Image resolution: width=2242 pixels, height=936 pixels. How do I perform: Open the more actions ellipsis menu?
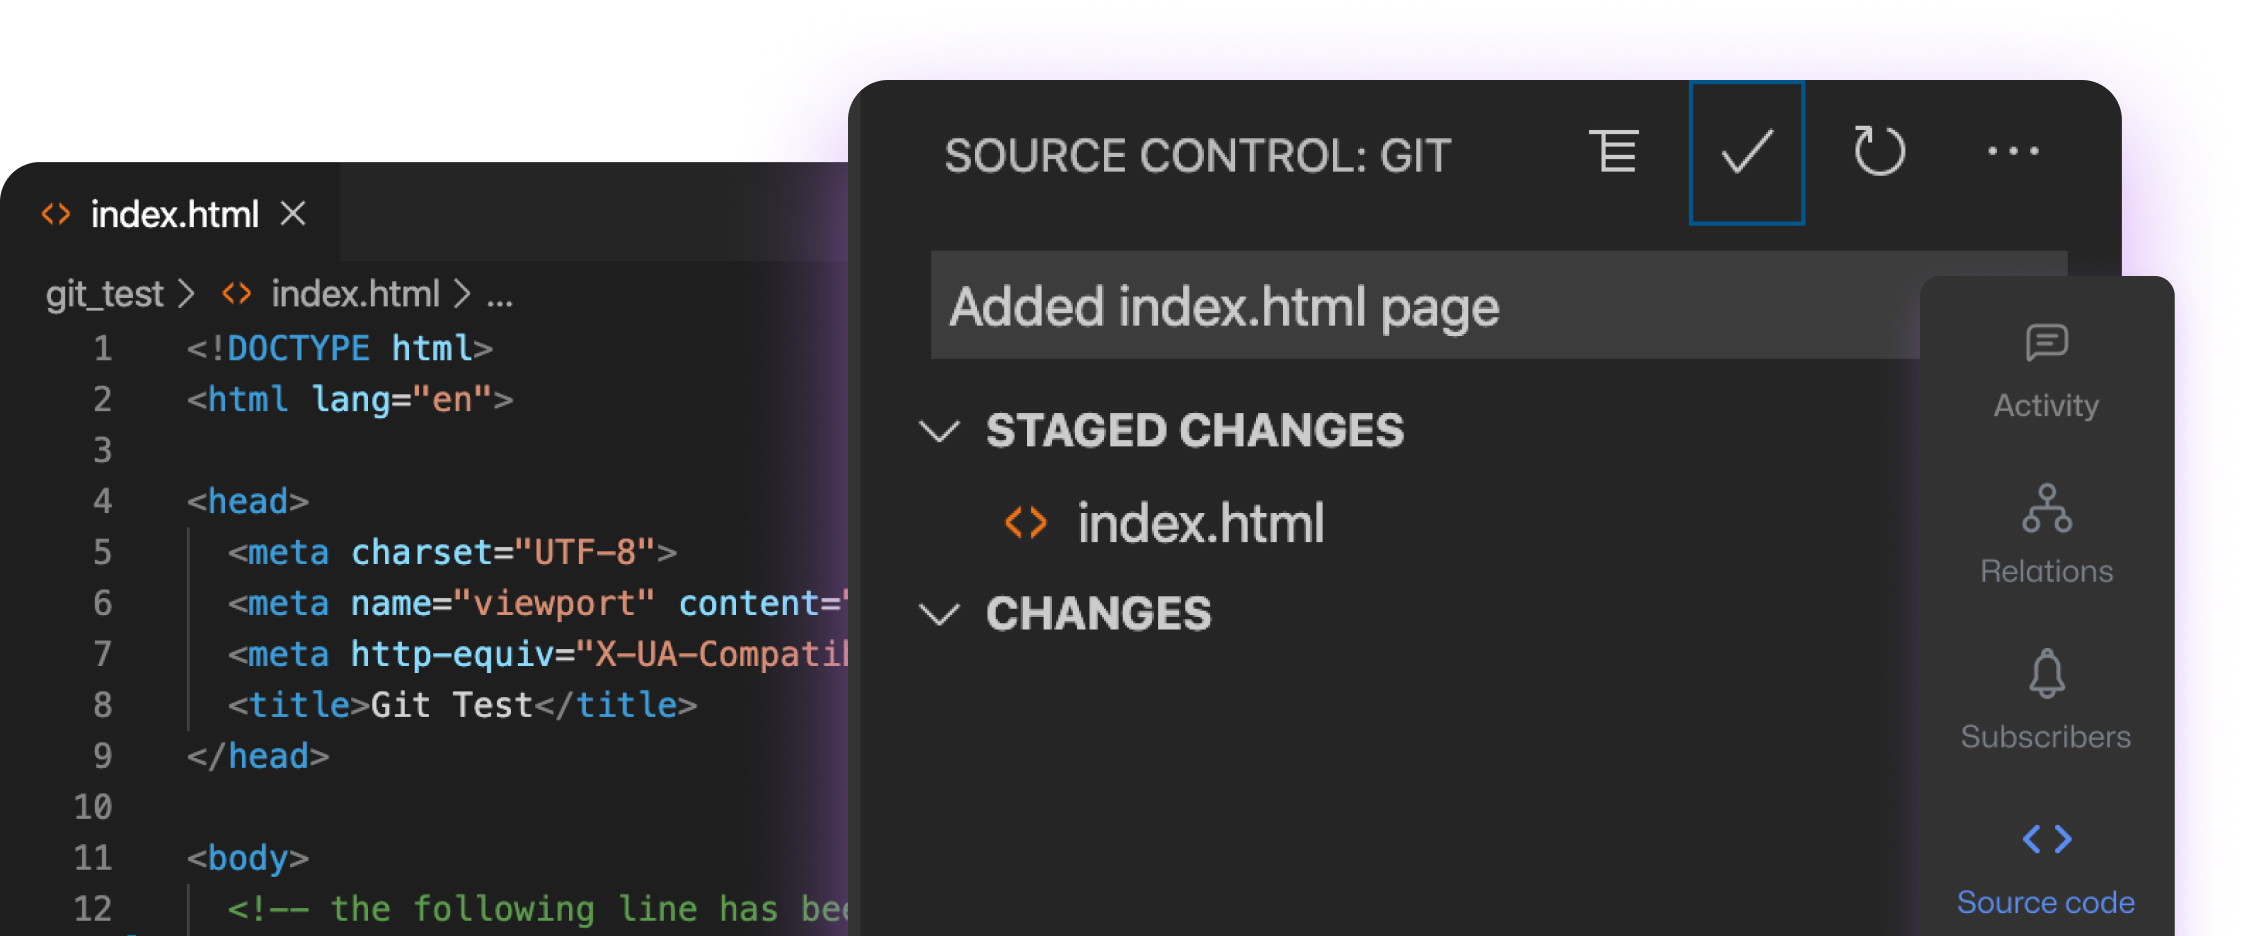(x=2013, y=151)
